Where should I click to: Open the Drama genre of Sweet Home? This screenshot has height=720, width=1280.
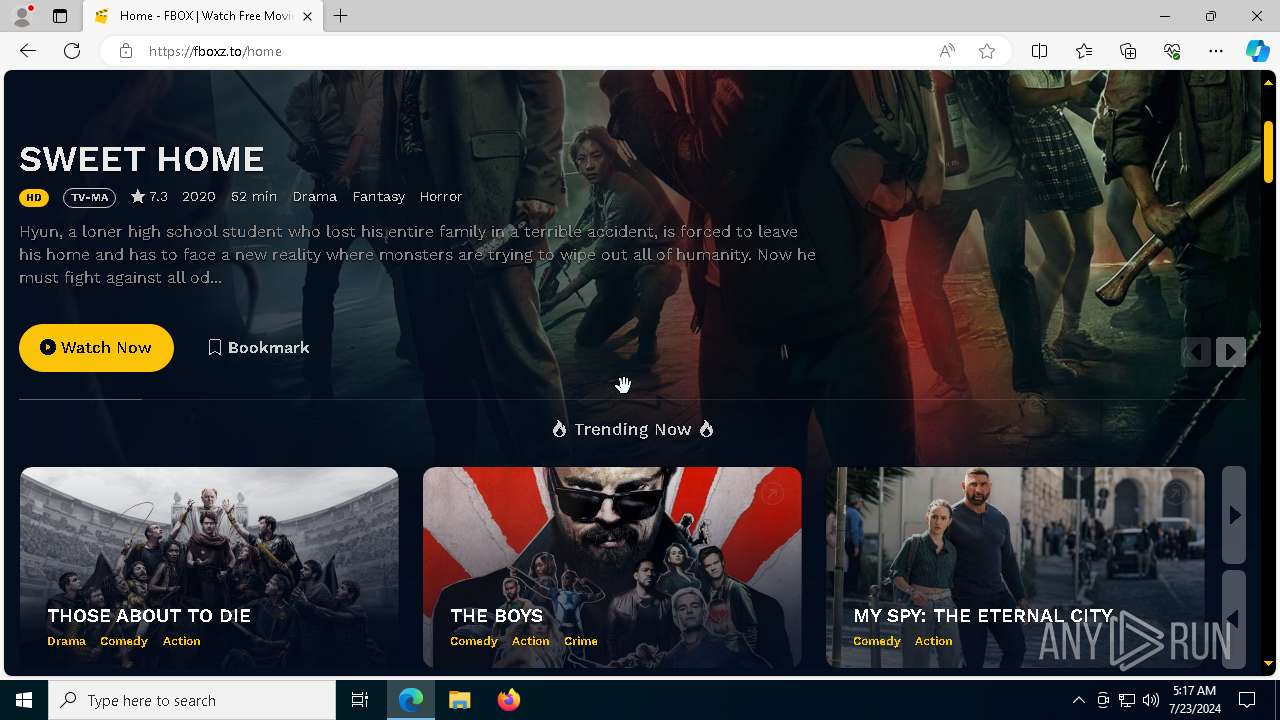pos(315,197)
